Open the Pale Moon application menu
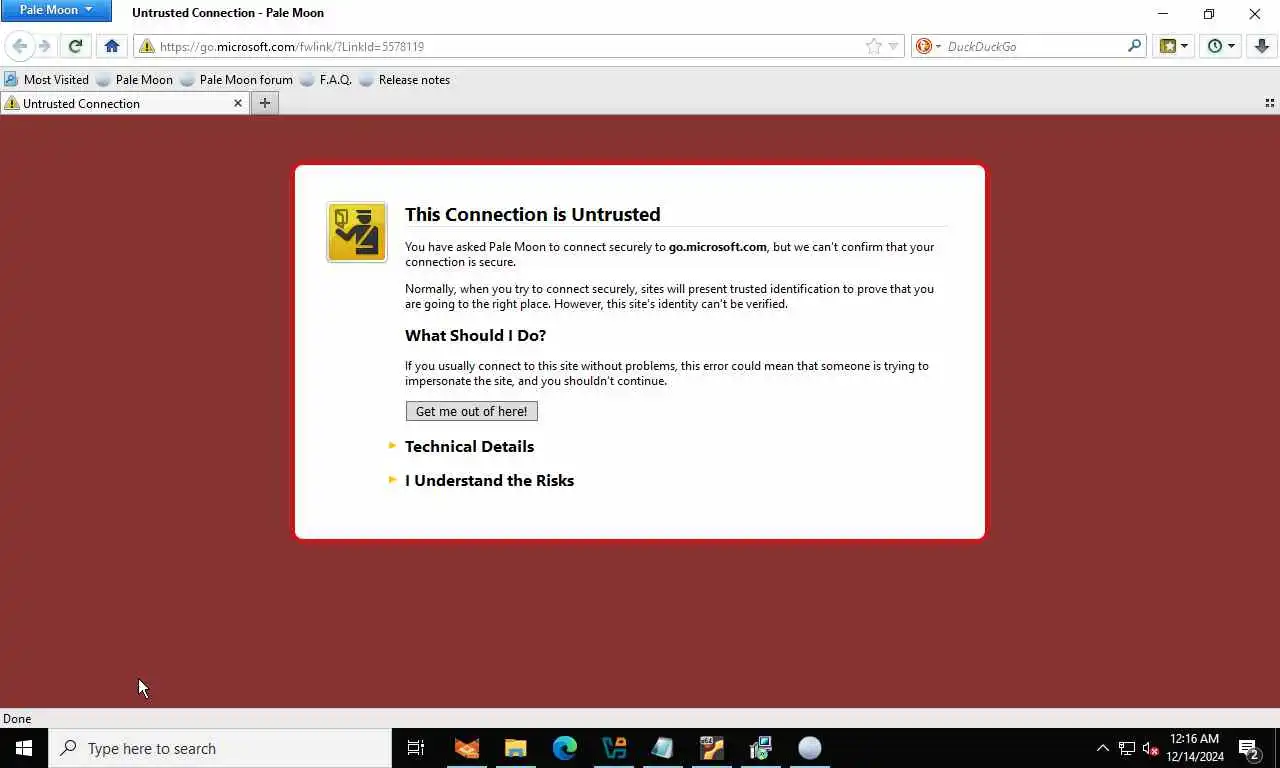 pyautogui.click(x=56, y=10)
